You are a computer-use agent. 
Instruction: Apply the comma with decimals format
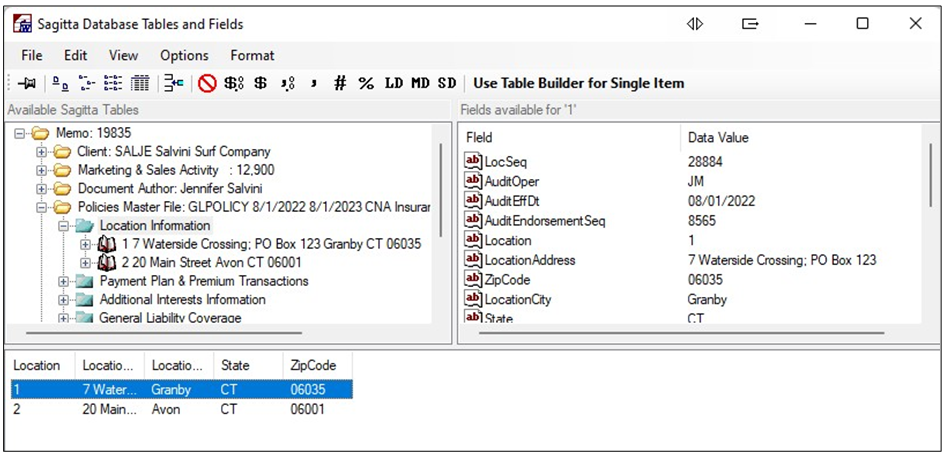pos(288,84)
